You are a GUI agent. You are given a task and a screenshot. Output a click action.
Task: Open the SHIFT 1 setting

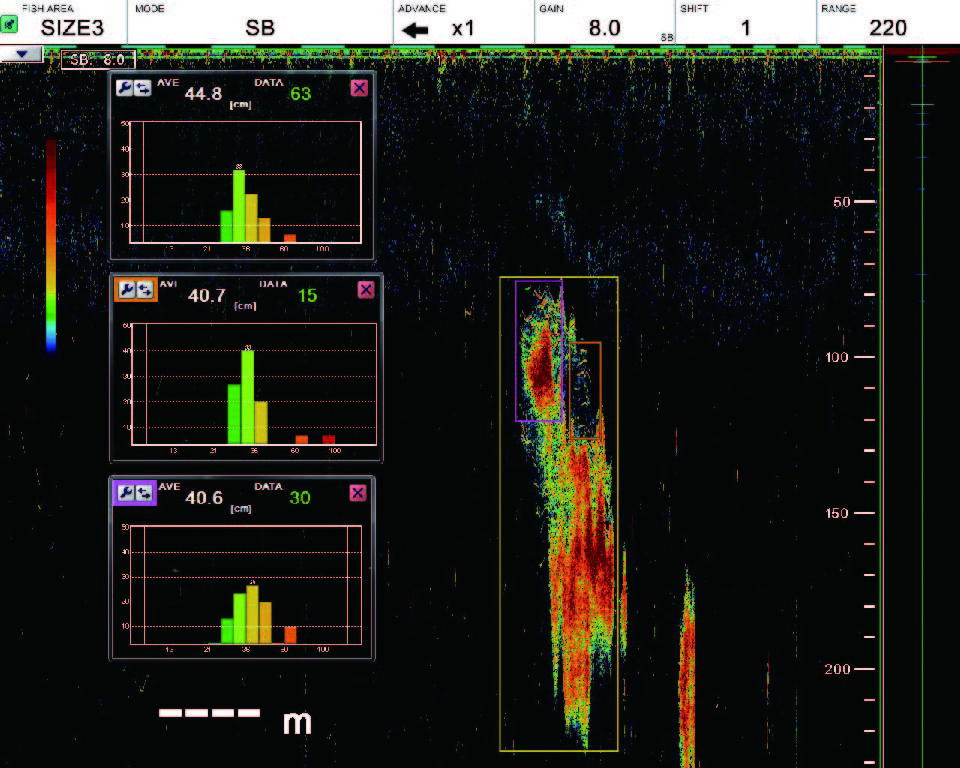tap(745, 28)
